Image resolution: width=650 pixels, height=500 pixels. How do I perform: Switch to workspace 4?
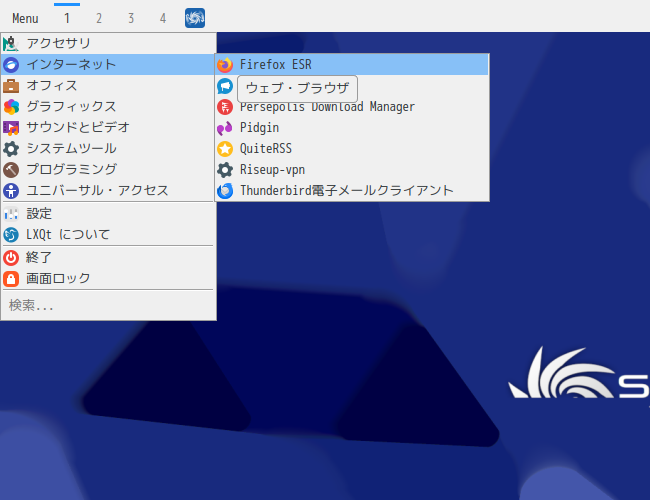pos(163,18)
